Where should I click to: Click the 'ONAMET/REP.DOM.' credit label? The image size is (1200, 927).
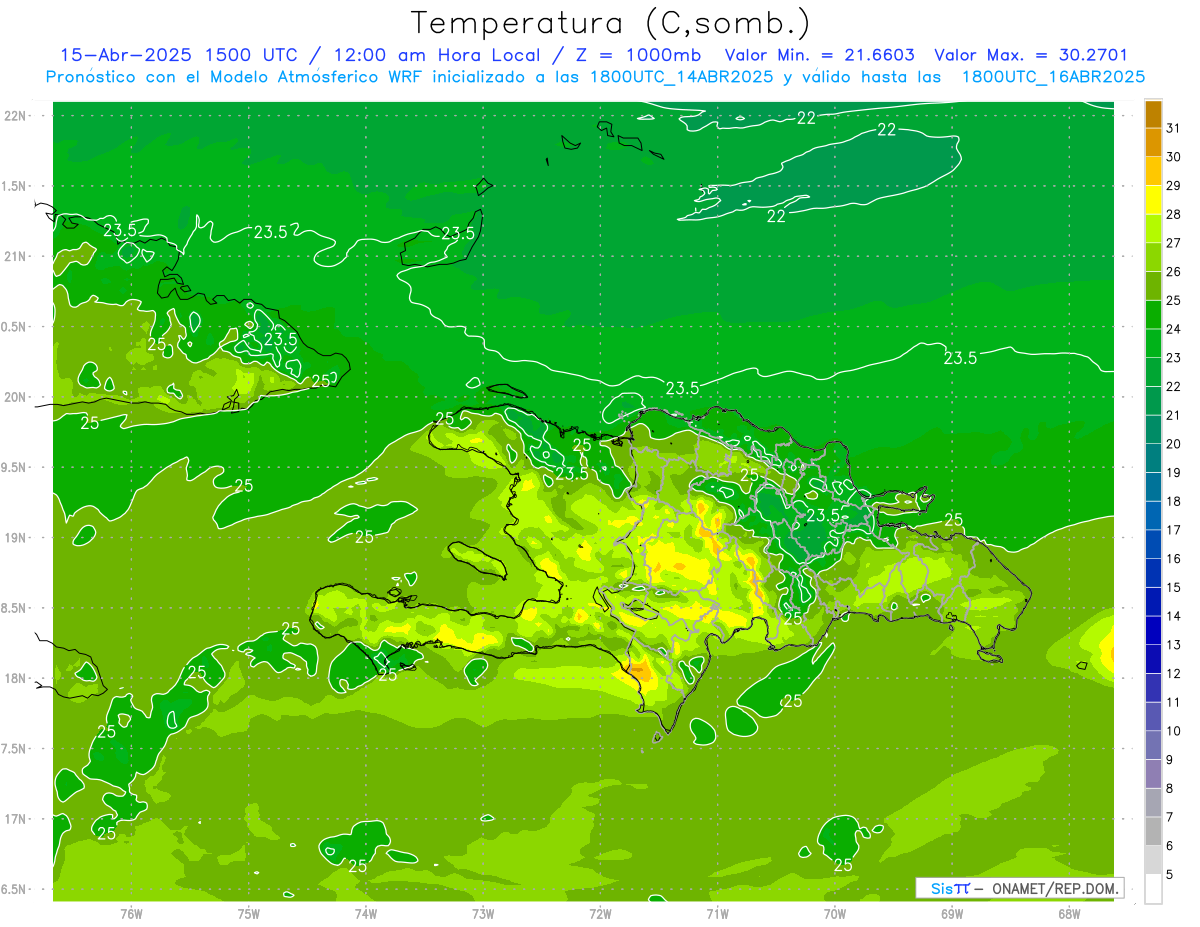coord(1056,888)
